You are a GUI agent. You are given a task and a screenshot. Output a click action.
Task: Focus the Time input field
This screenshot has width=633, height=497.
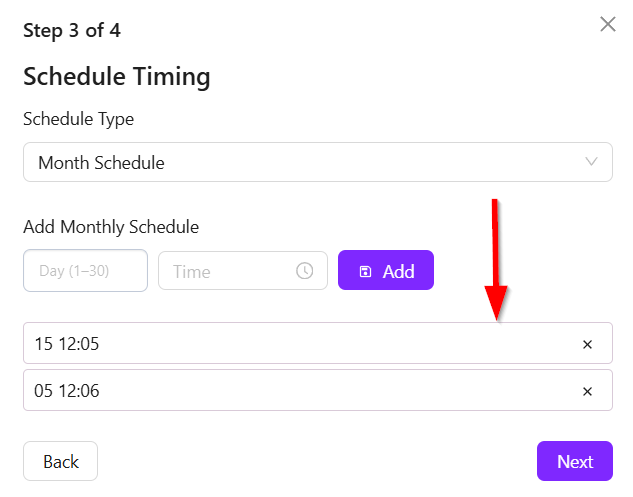pos(230,271)
